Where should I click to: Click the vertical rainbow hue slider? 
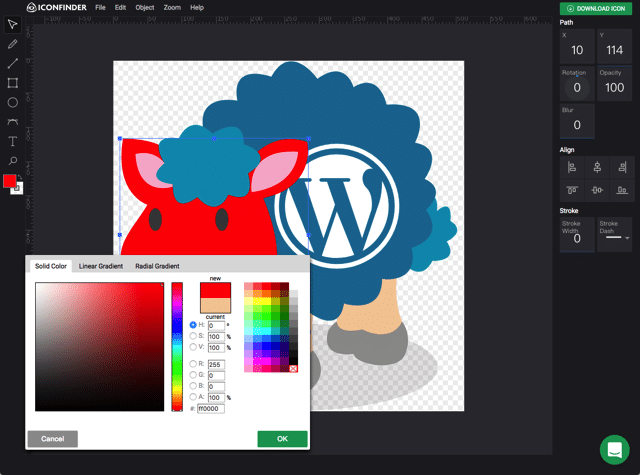[177, 346]
